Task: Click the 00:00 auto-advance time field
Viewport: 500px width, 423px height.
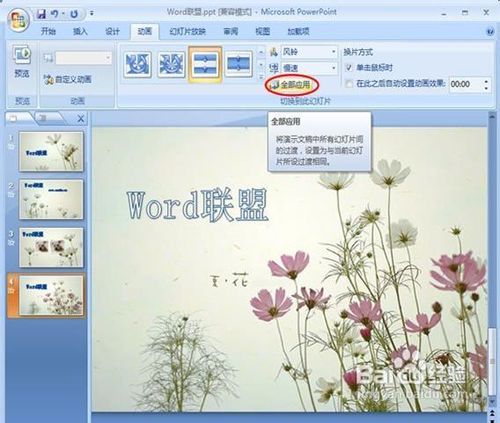Action: click(x=465, y=84)
